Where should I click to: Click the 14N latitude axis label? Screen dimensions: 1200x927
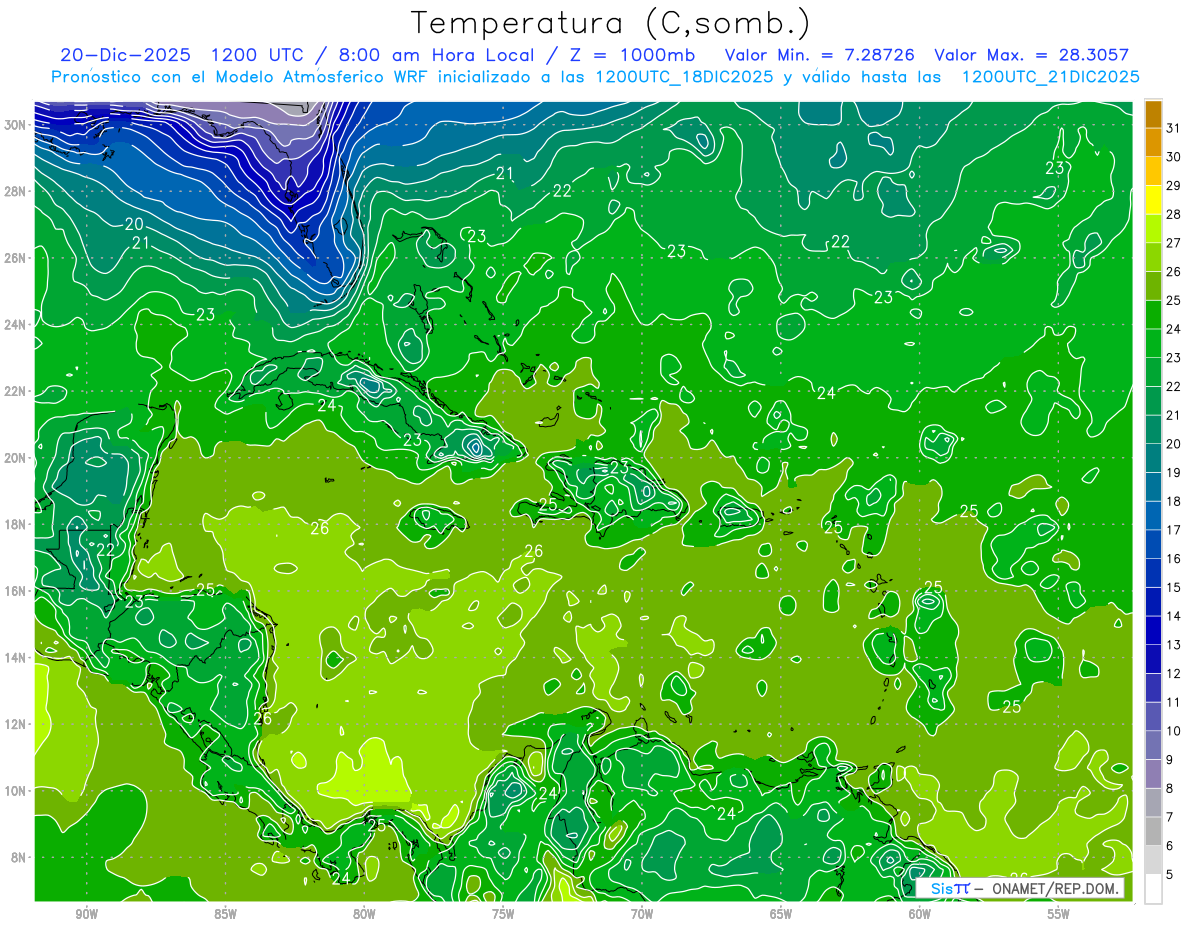click(17, 658)
